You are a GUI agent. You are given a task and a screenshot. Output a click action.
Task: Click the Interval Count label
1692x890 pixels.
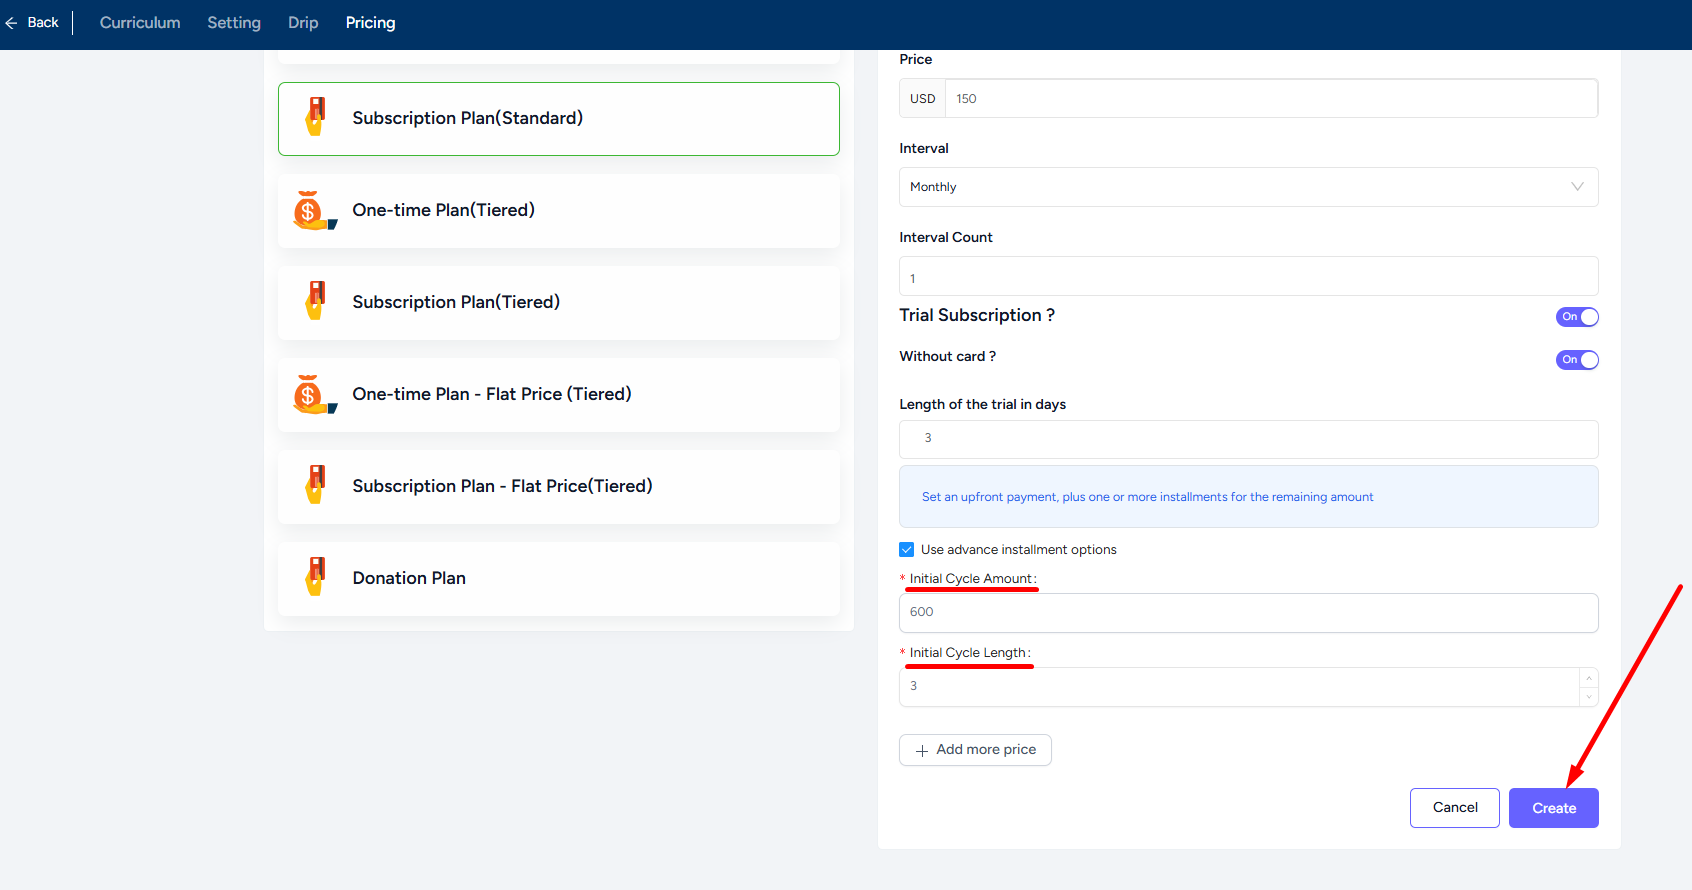point(945,237)
